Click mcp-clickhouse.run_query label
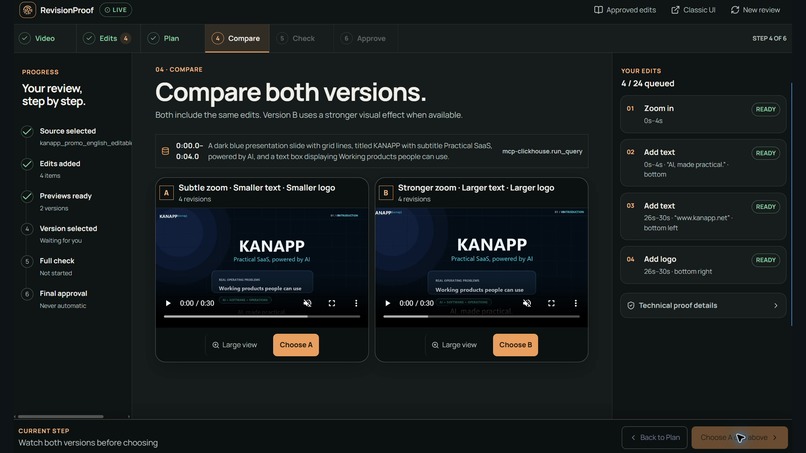The height and width of the screenshot is (453, 806). click(542, 151)
